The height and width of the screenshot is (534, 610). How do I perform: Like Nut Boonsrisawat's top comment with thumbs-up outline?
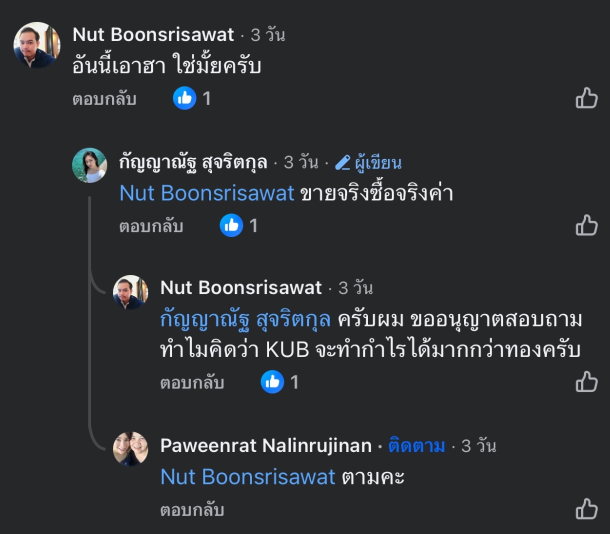point(586,98)
